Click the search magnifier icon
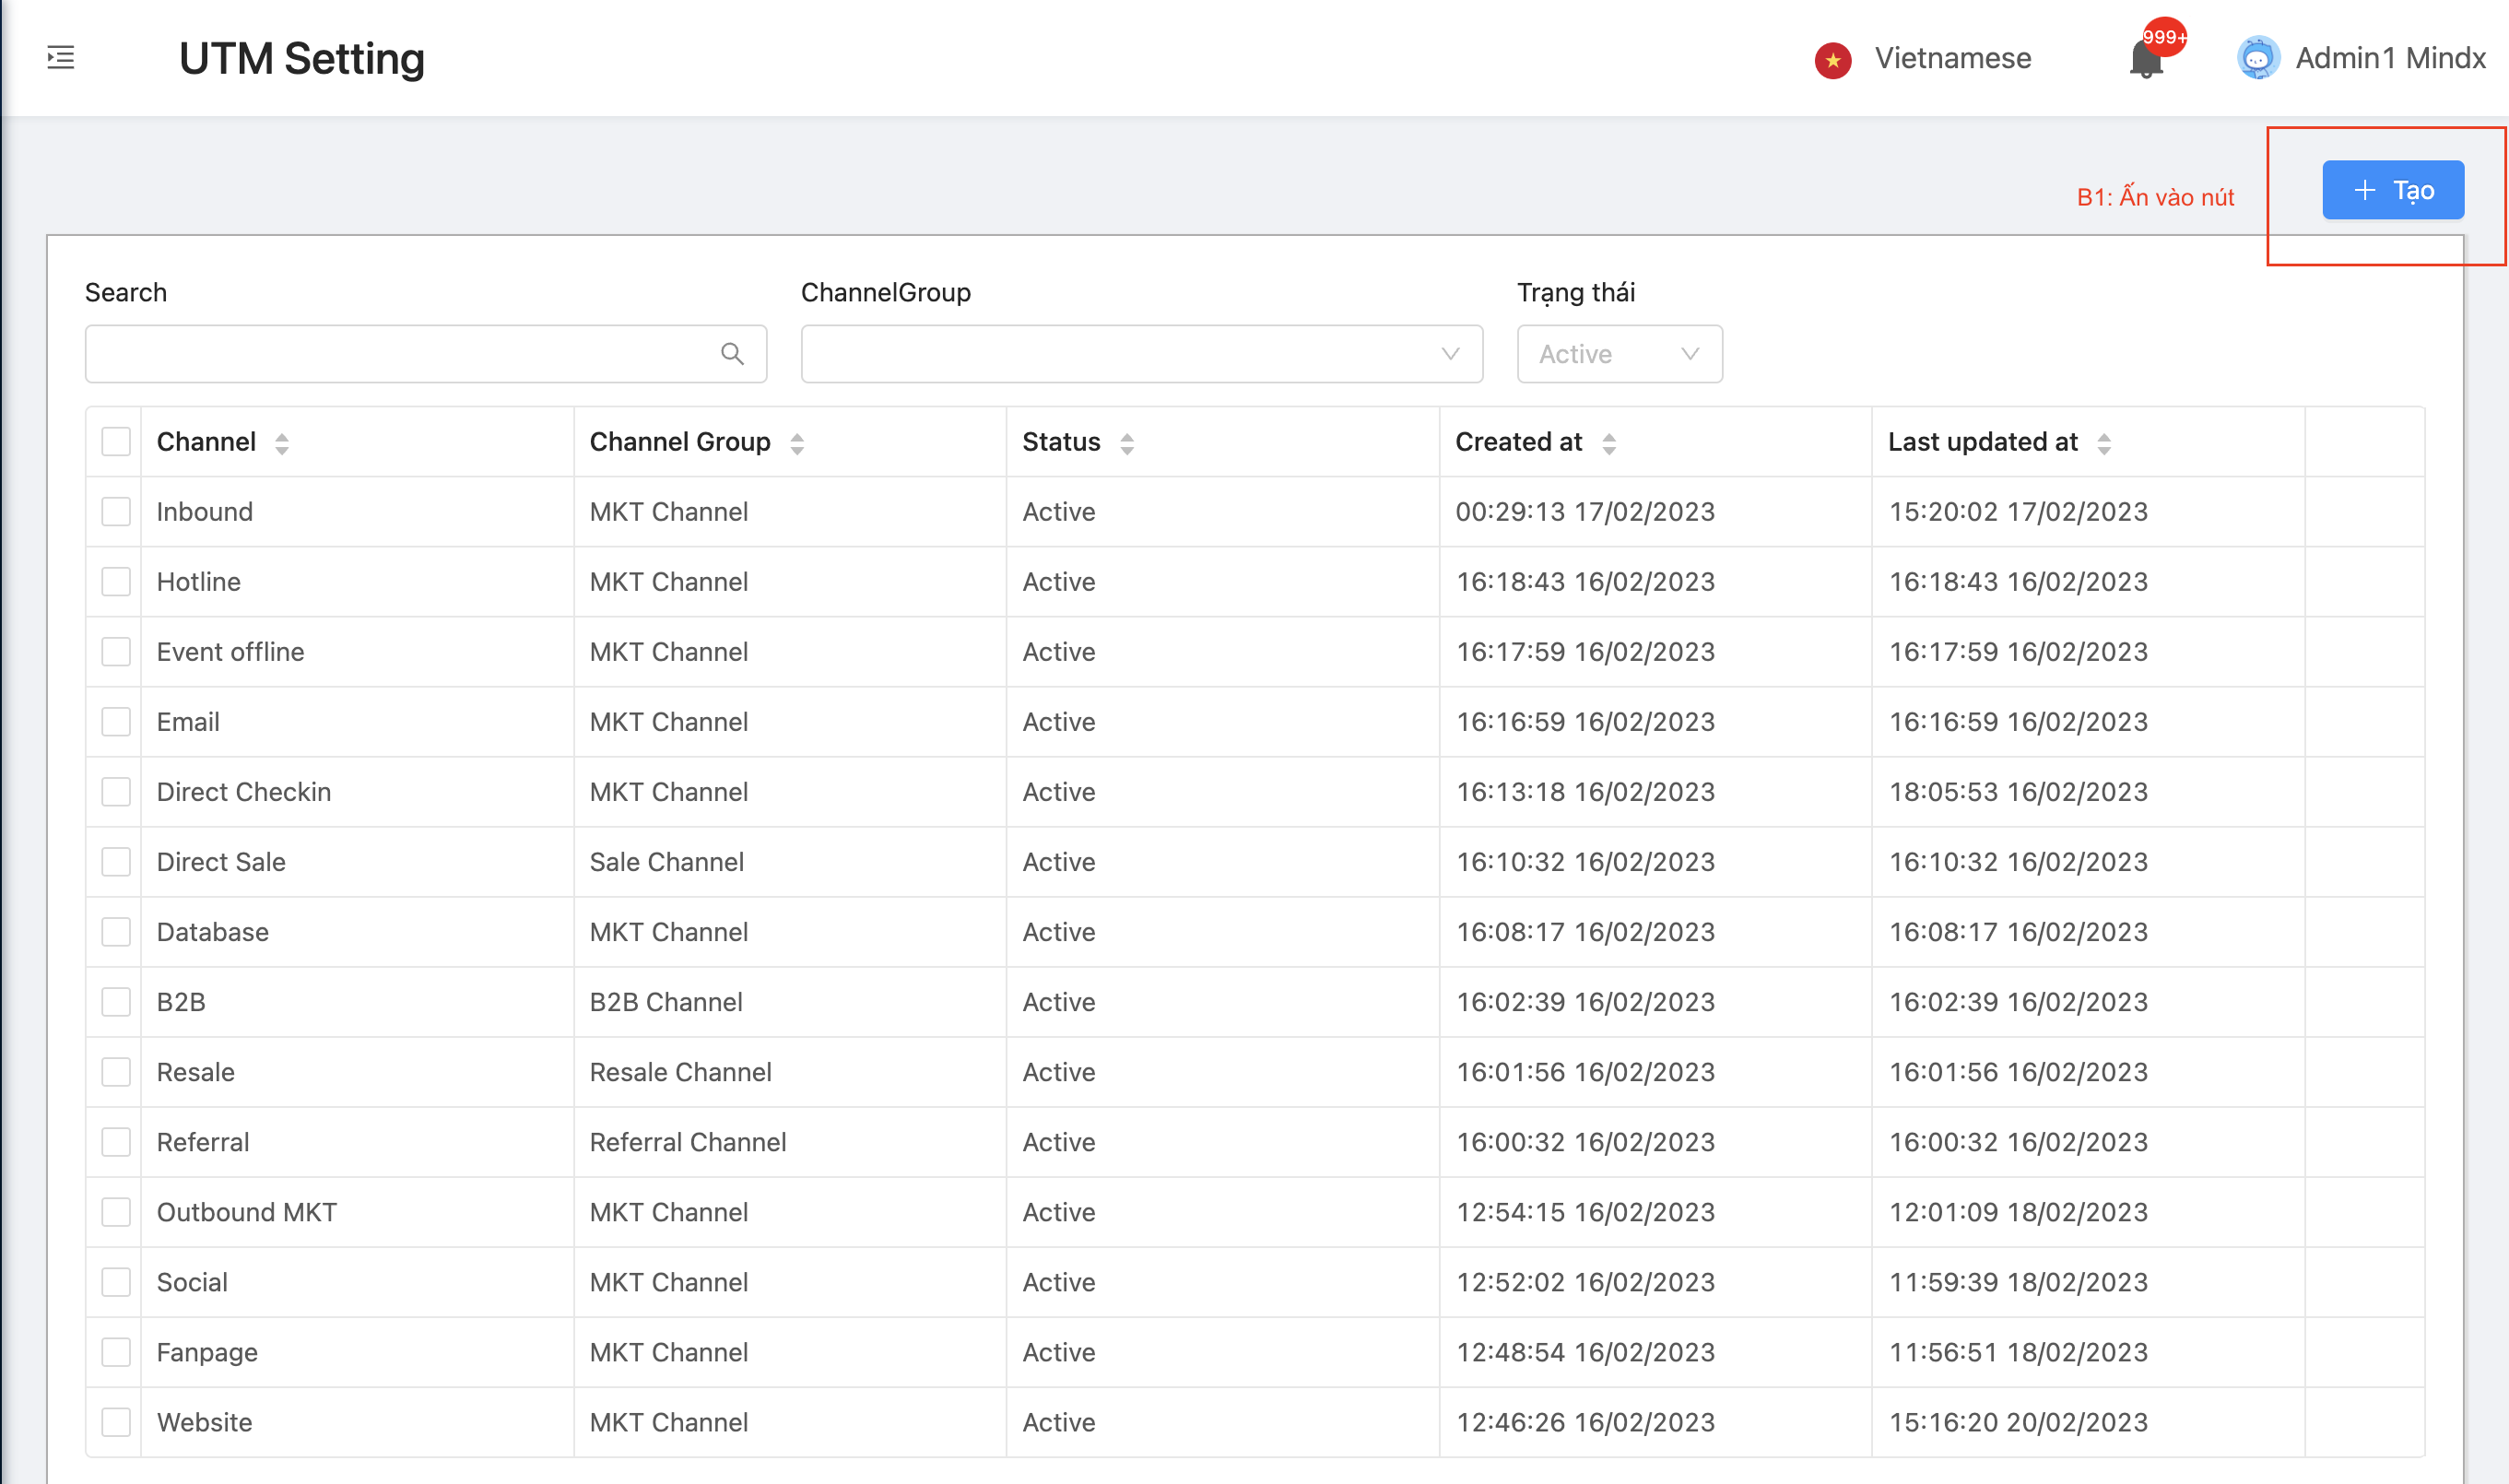The width and height of the screenshot is (2509, 1484). pos(732,354)
